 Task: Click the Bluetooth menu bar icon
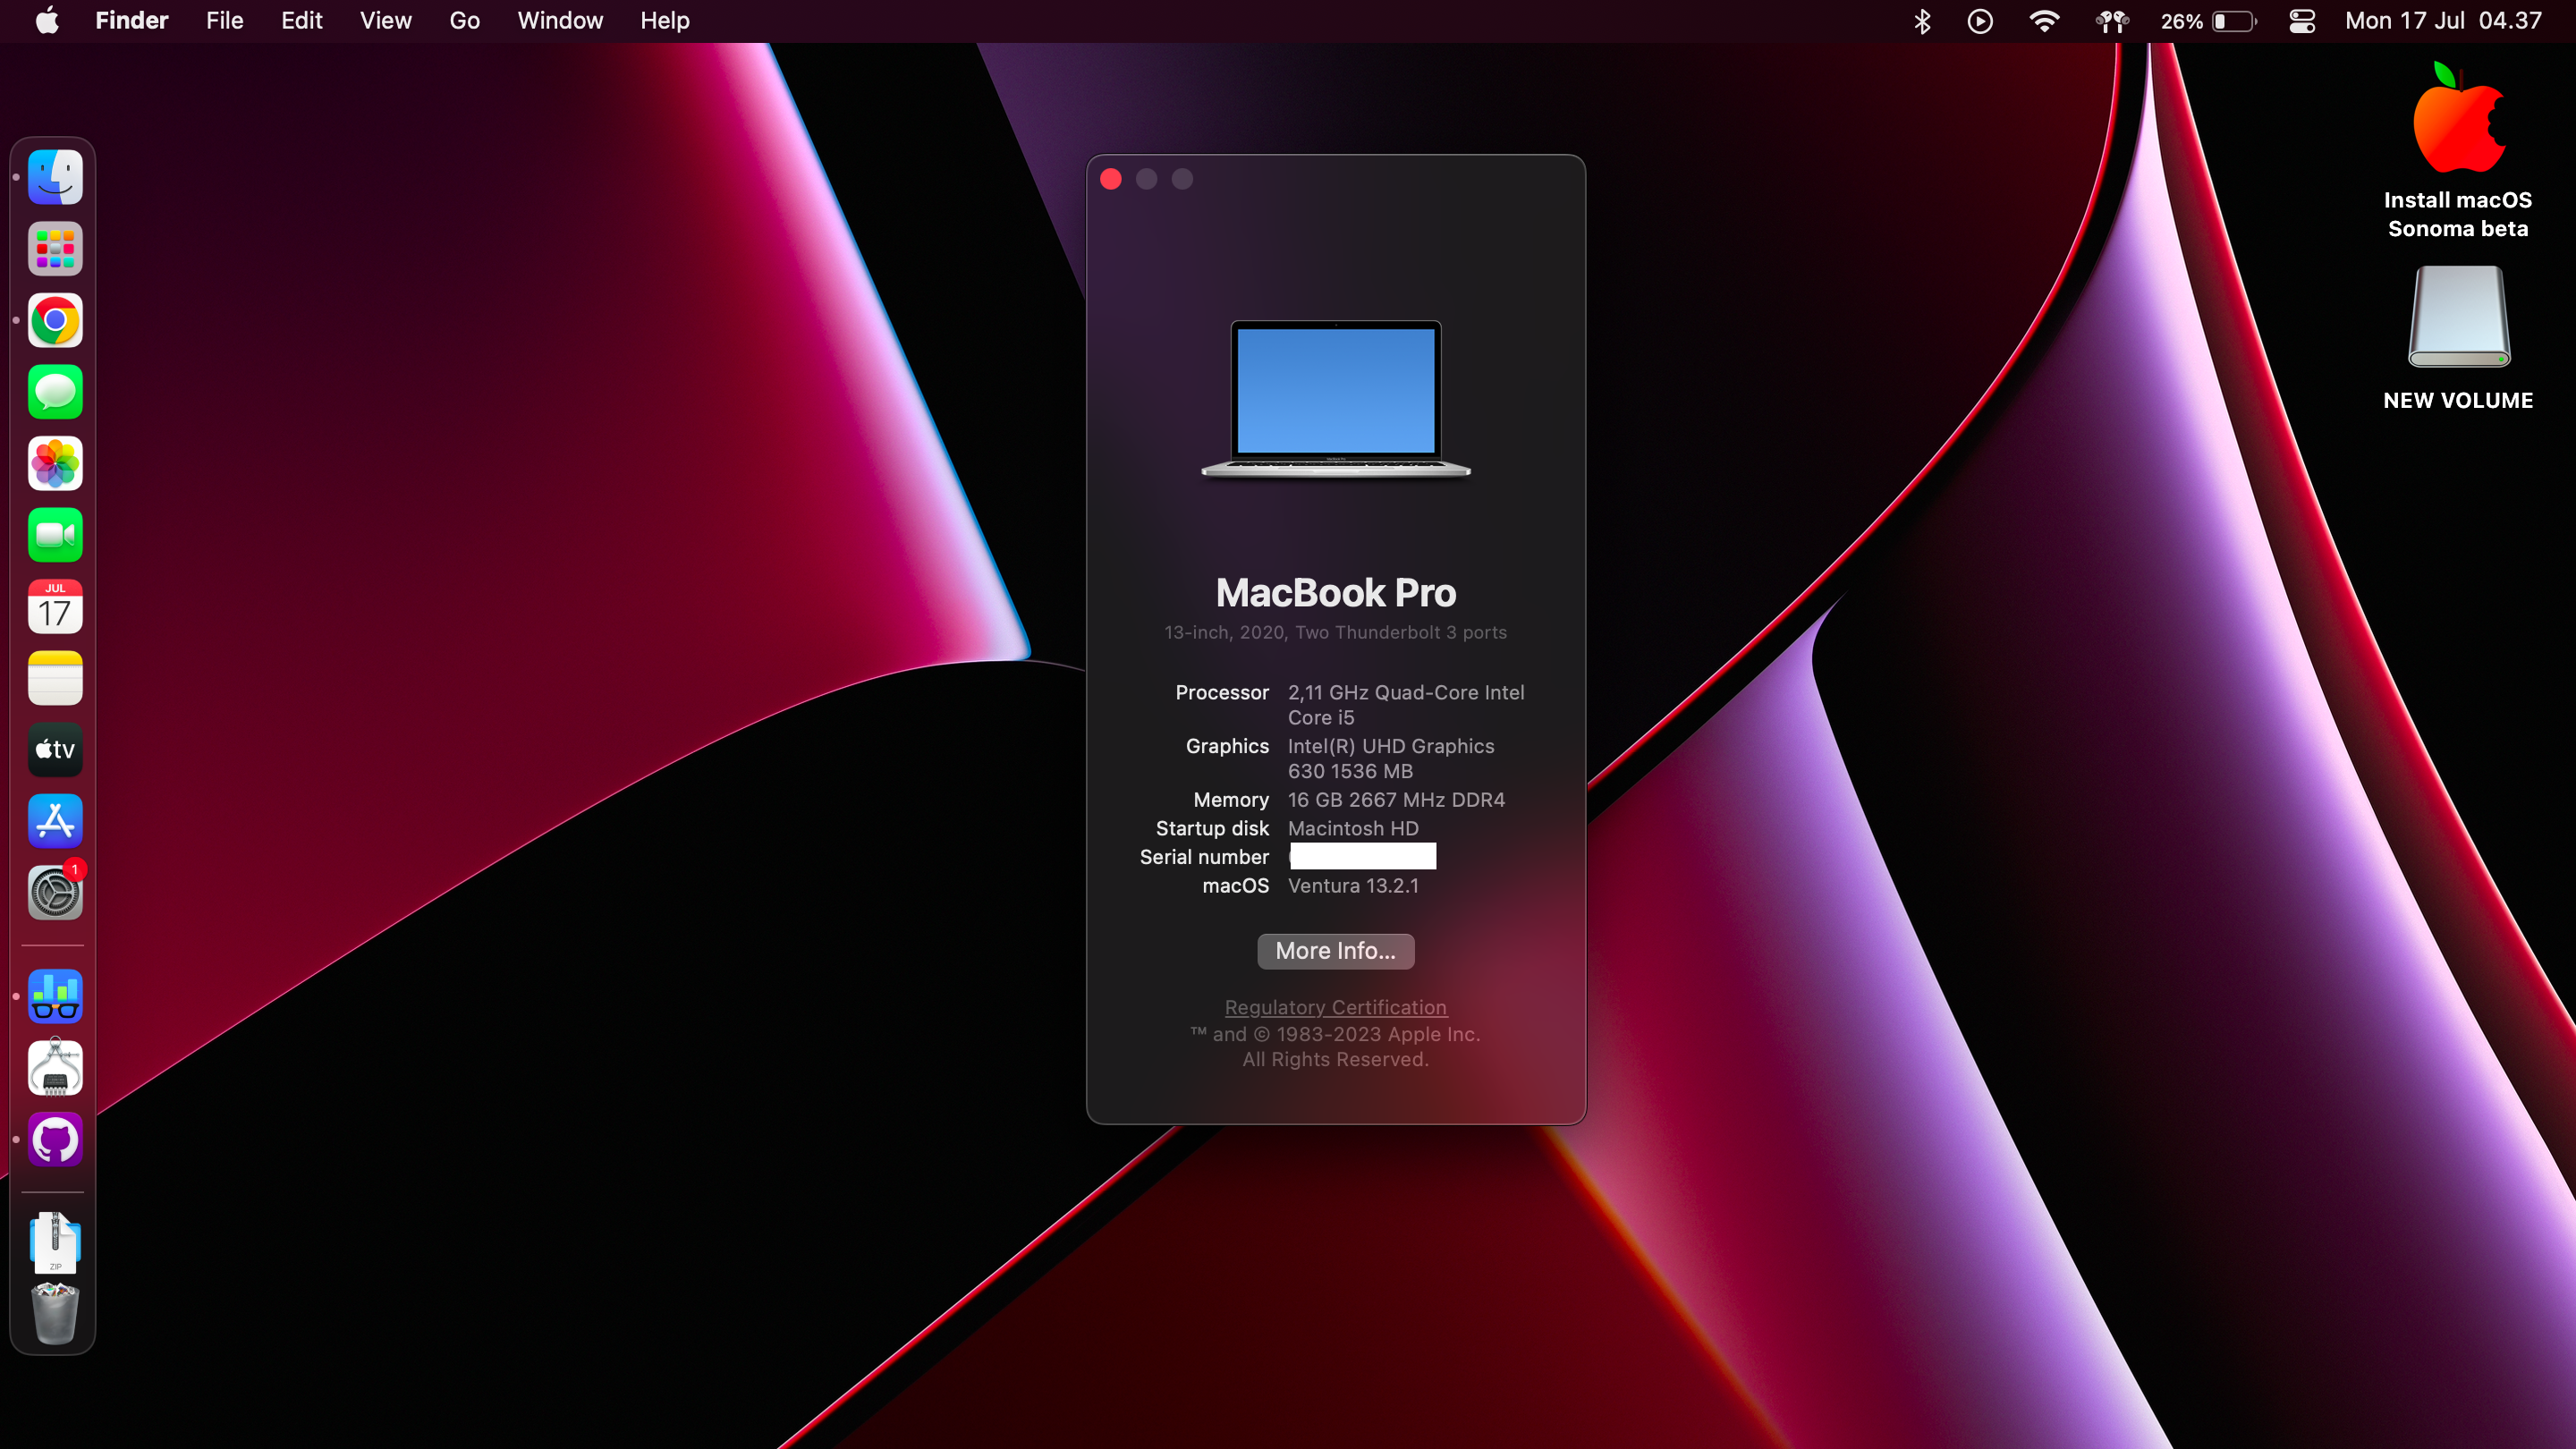tap(1921, 21)
